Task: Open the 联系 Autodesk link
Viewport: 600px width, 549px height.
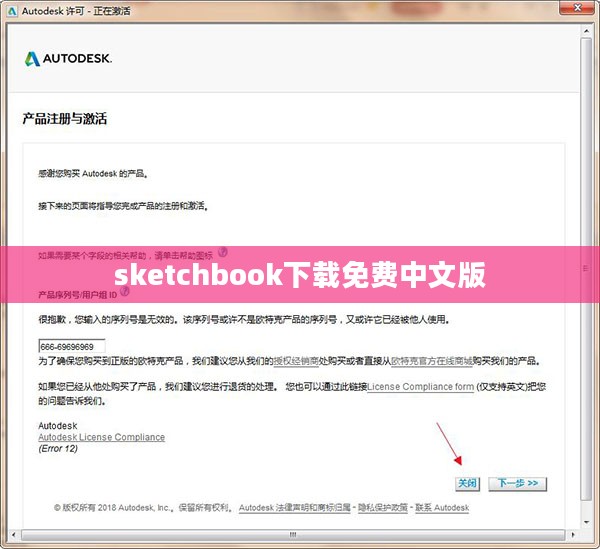Action: [442, 508]
